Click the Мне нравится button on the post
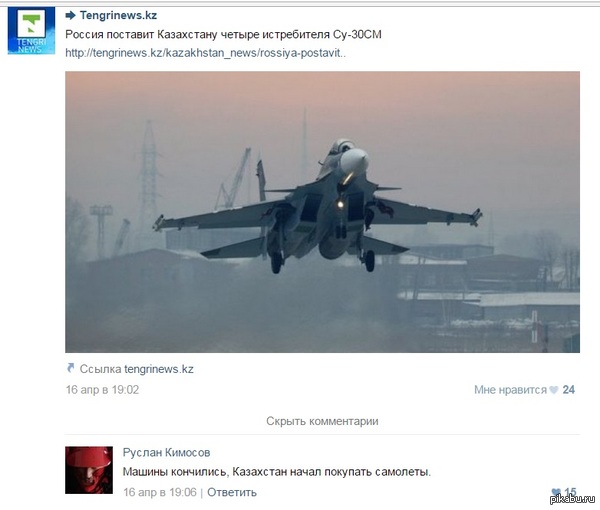Image resolution: width=600 pixels, height=510 pixels. coord(510,390)
